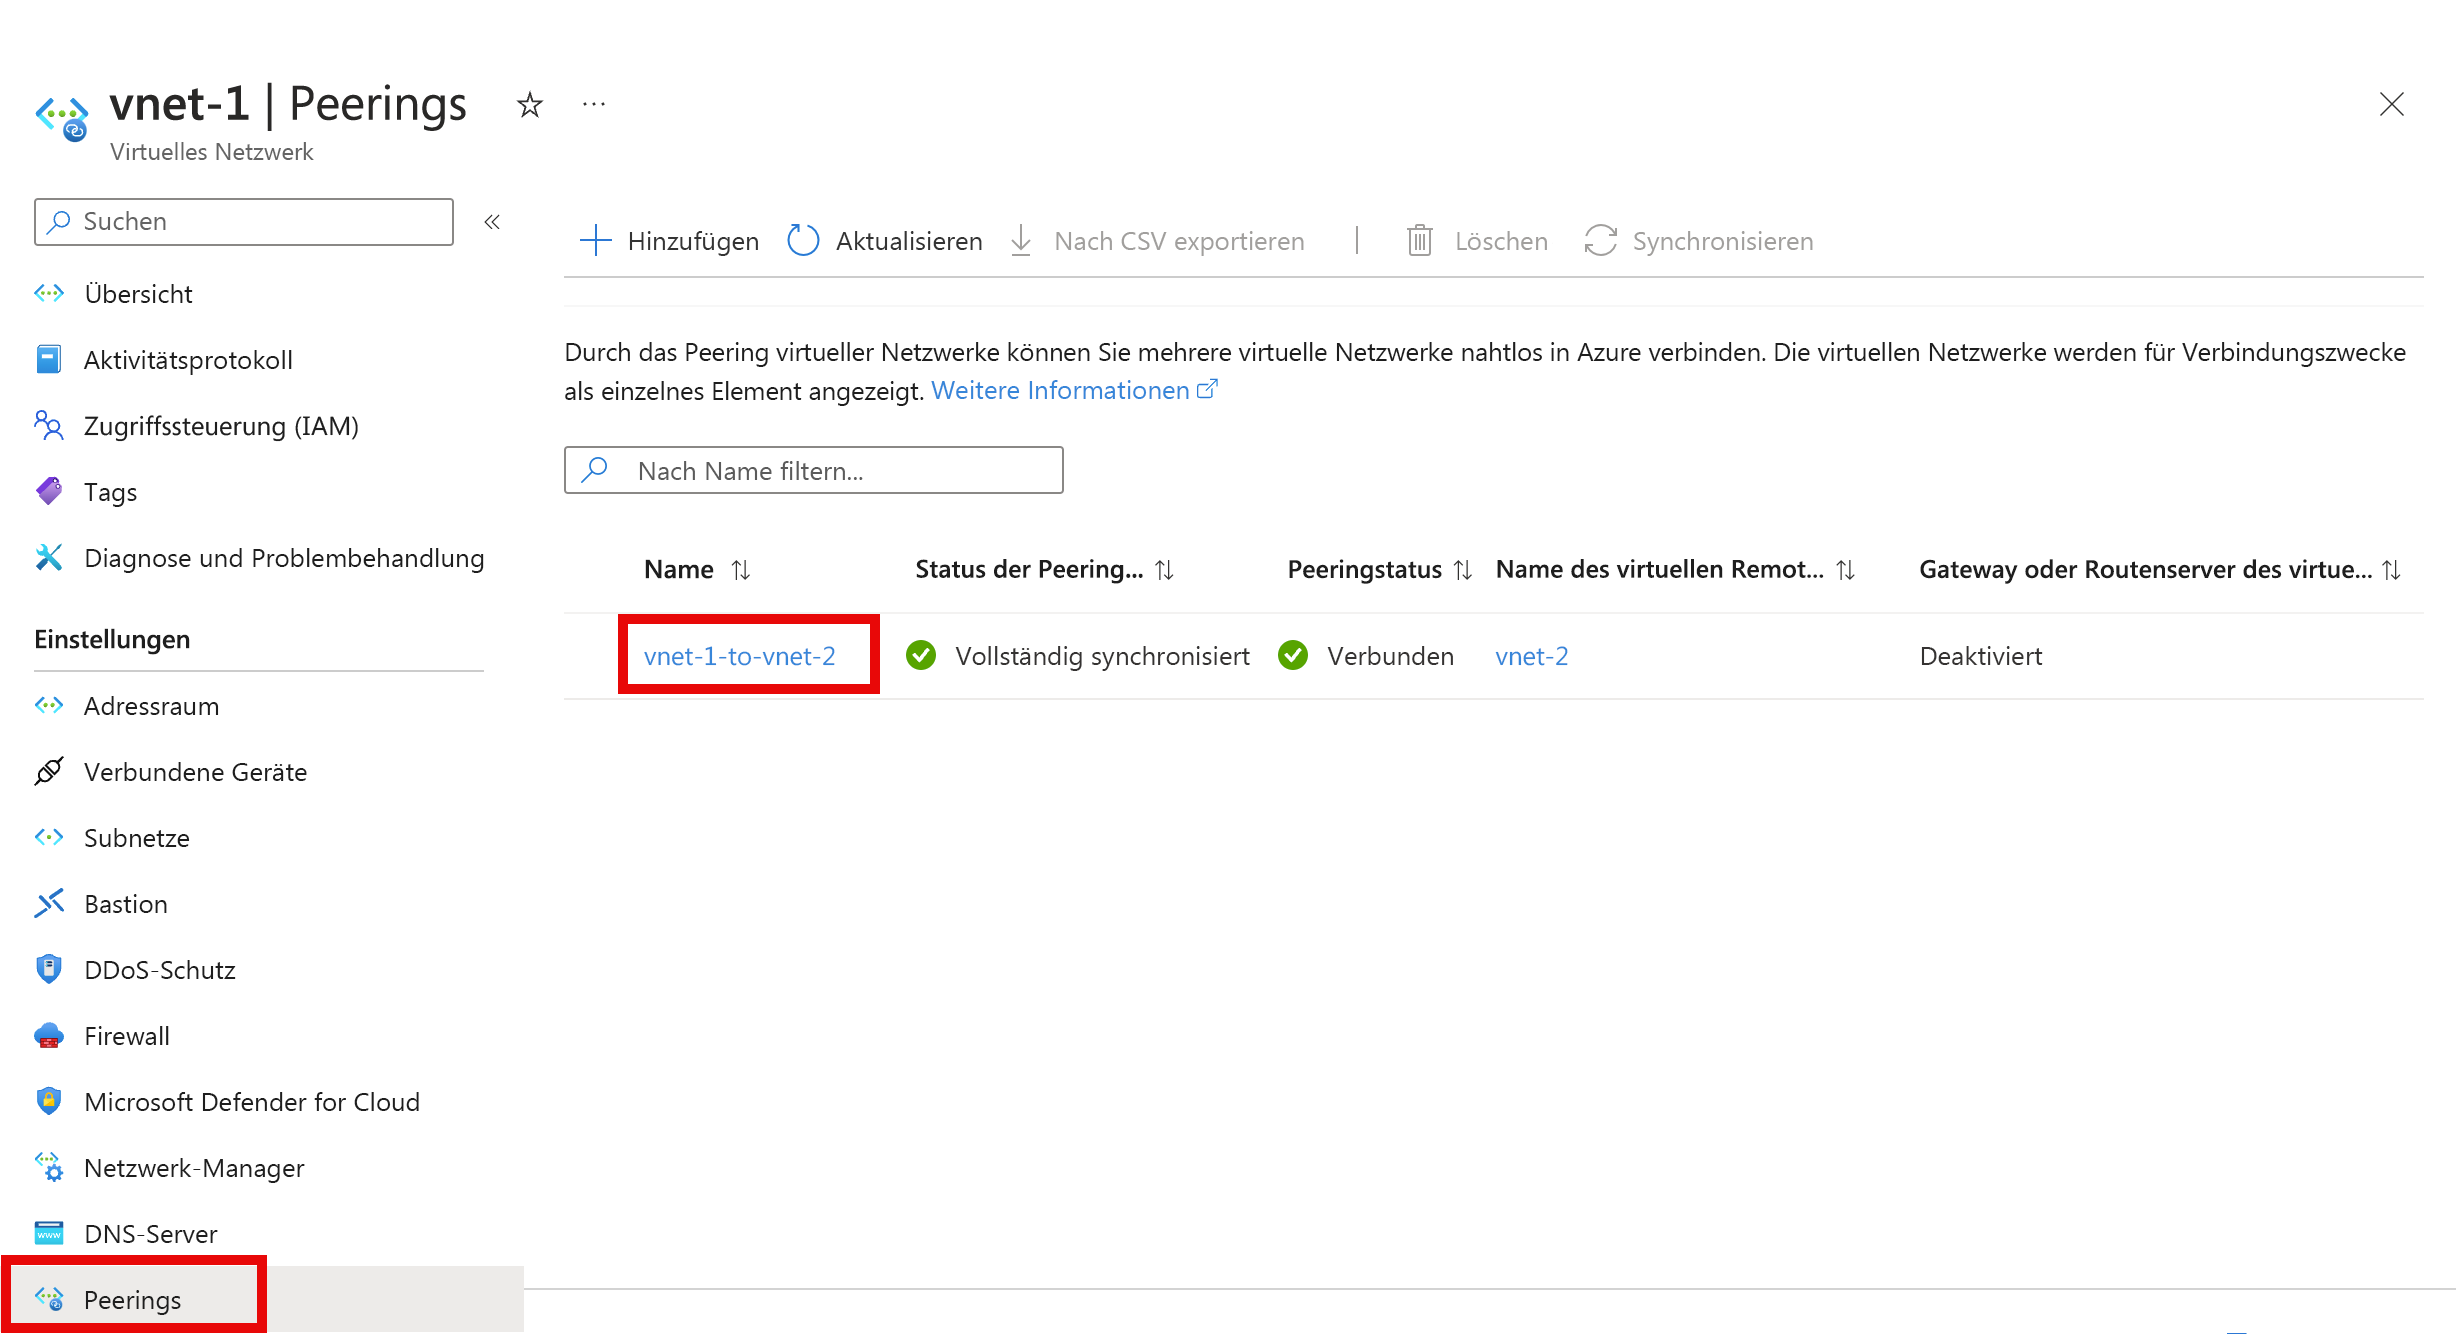Open Firewall settings from the sidebar
2456x1334 pixels.
tap(126, 1036)
